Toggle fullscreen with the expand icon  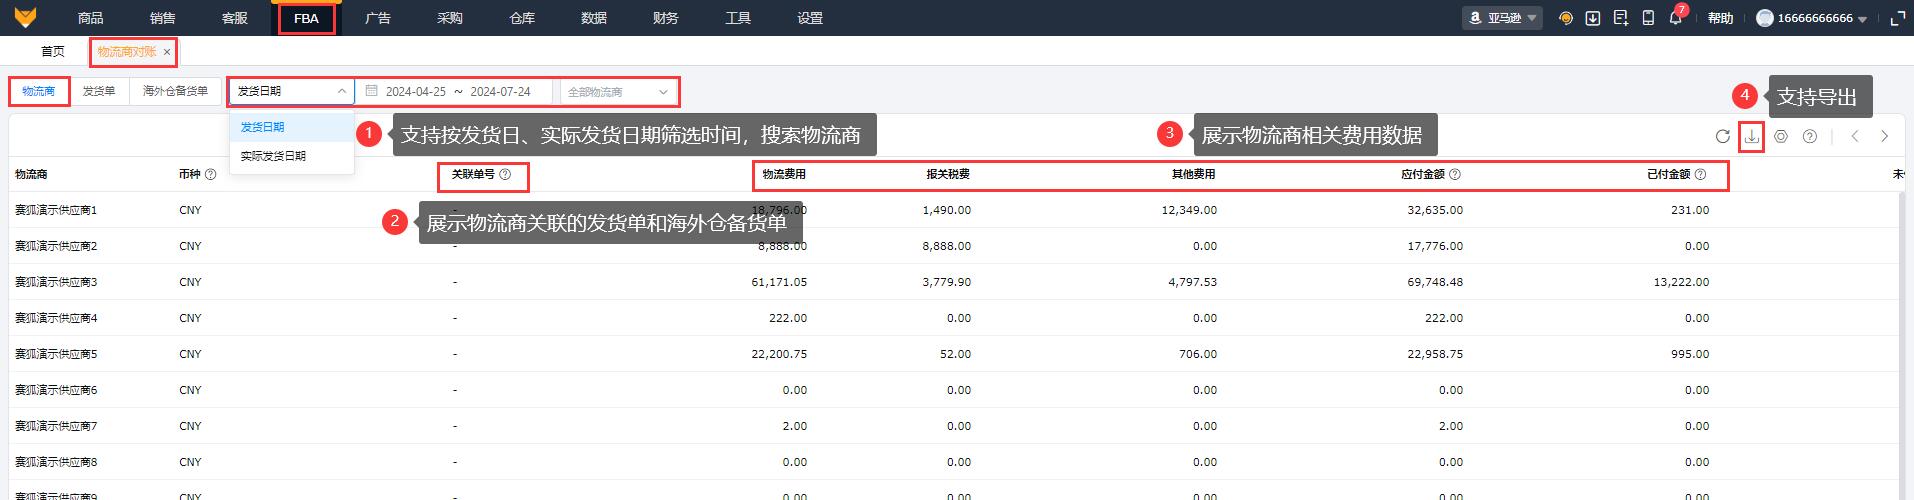pos(1897,18)
